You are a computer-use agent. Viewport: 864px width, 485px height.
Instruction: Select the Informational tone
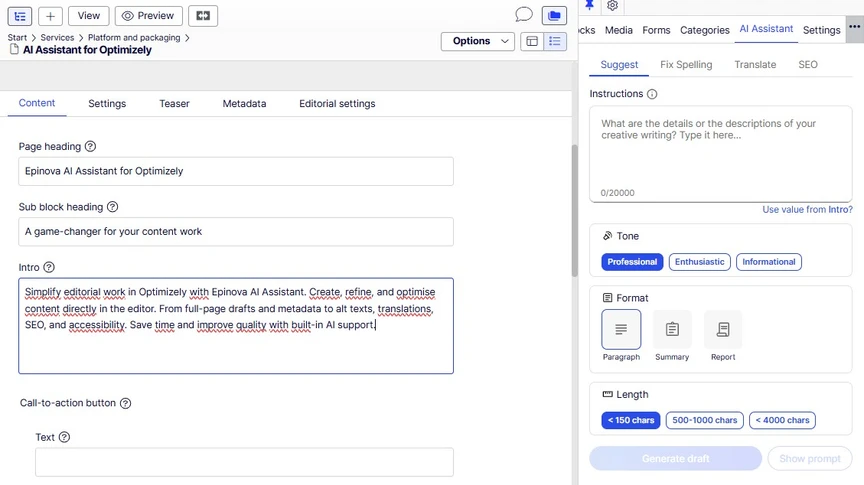[x=769, y=262]
